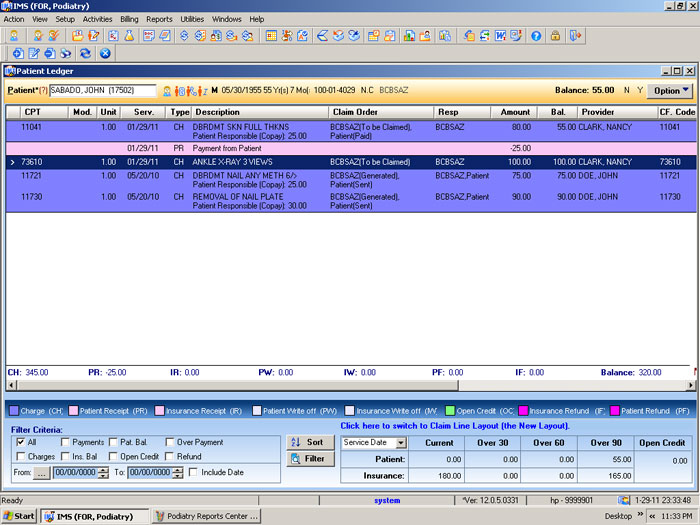Click the refresh arrows icon

[85, 54]
